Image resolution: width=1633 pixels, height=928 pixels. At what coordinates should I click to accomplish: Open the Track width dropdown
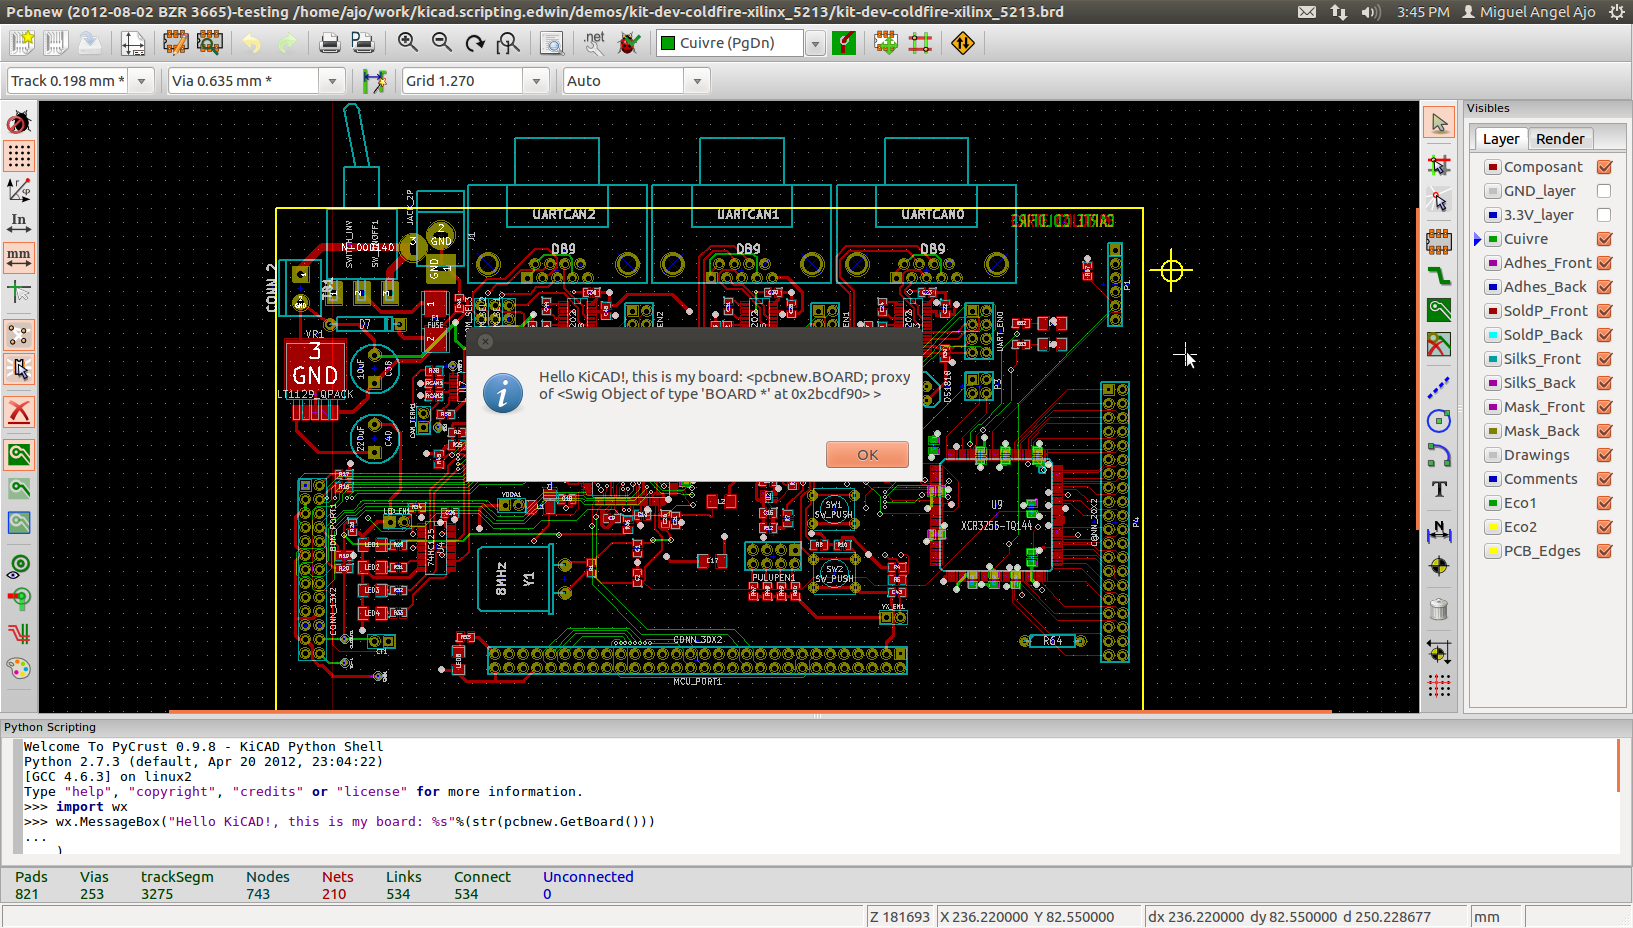click(x=142, y=81)
